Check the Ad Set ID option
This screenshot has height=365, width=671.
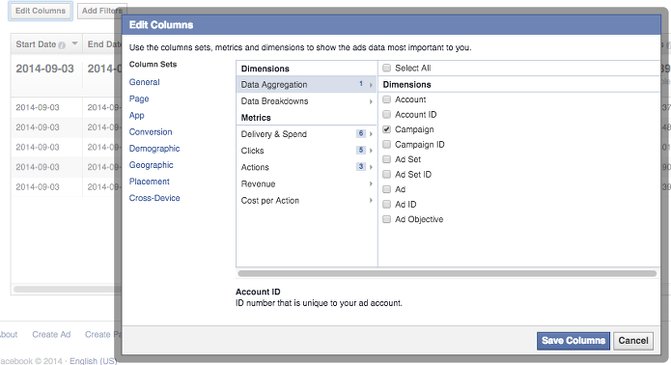coord(387,174)
